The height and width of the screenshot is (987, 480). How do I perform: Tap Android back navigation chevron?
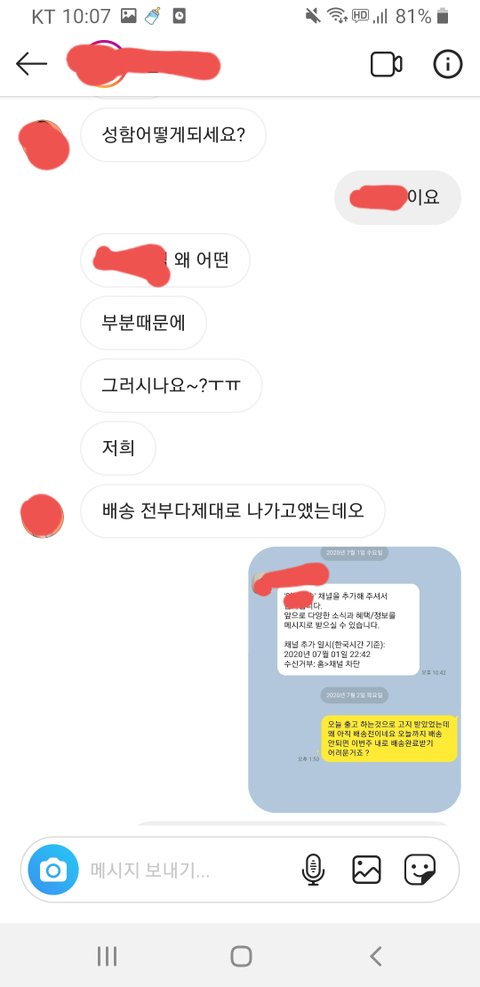coord(376,956)
